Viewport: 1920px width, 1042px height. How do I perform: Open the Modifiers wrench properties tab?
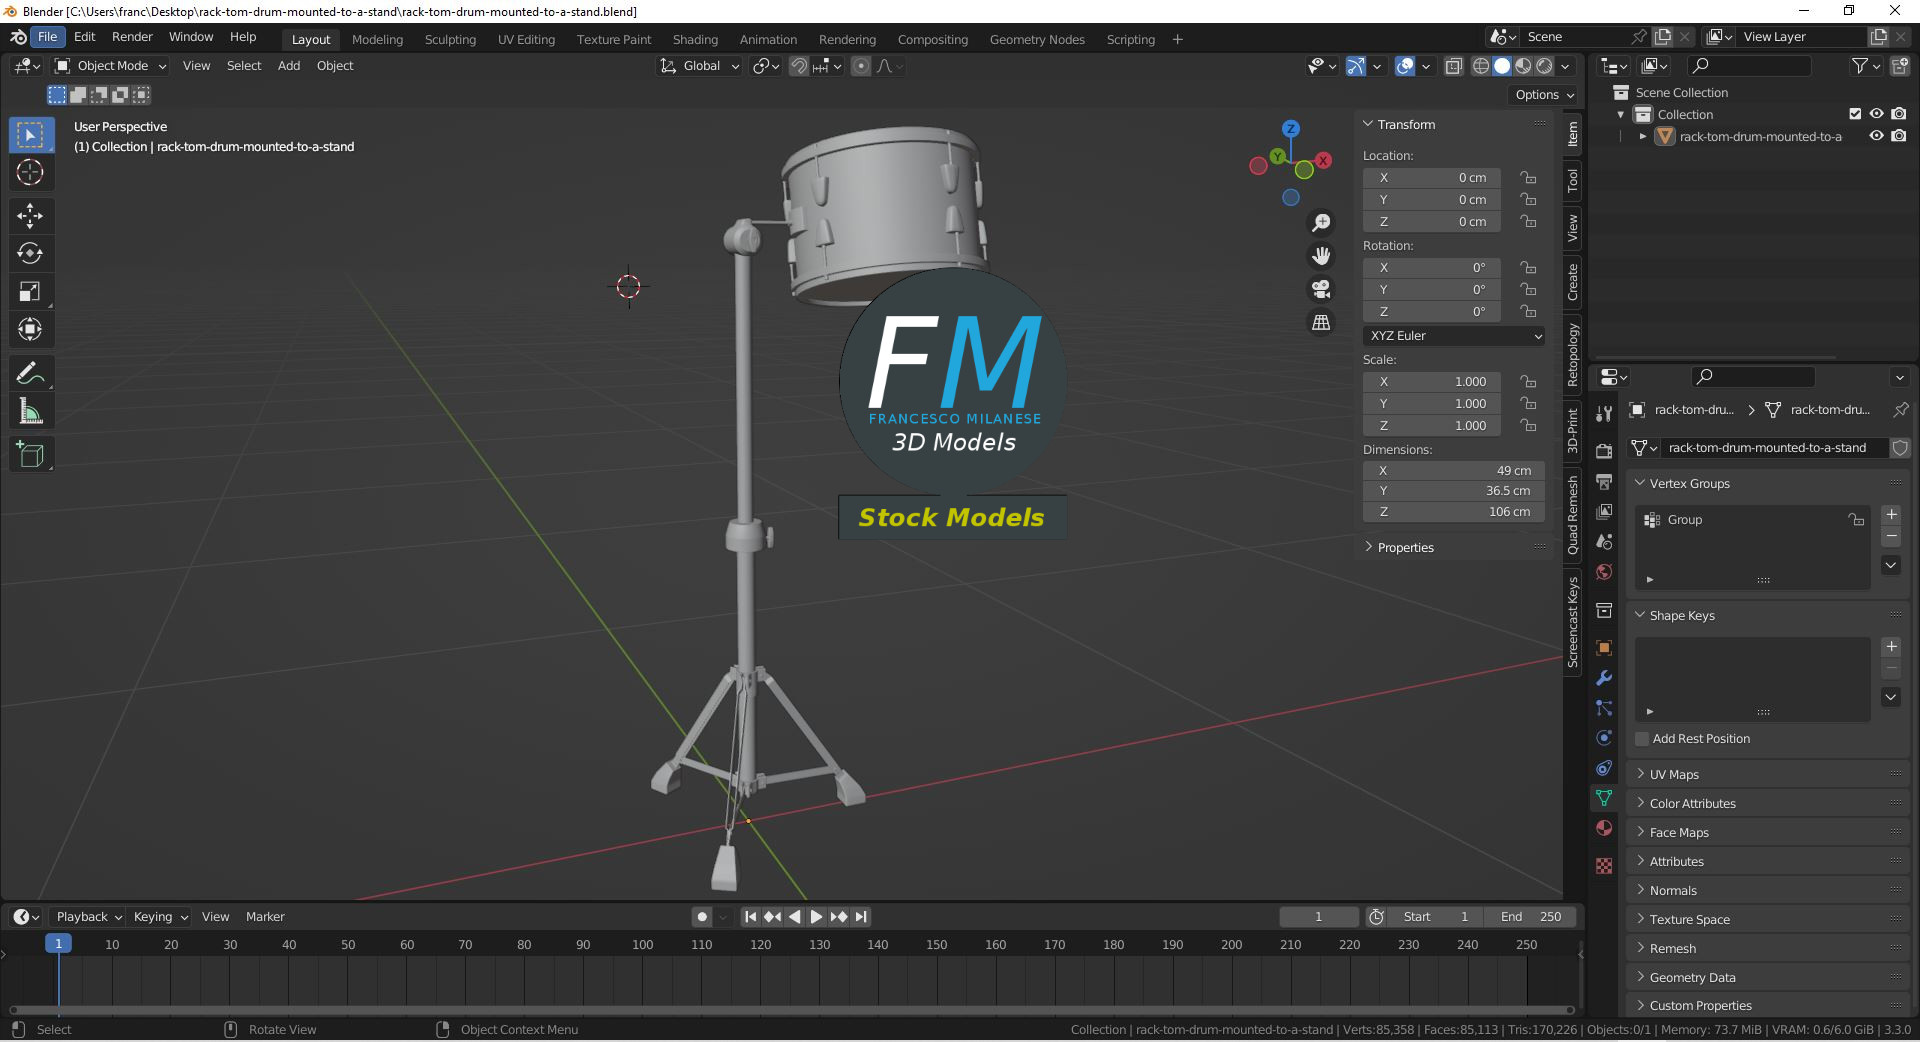click(1604, 678)
